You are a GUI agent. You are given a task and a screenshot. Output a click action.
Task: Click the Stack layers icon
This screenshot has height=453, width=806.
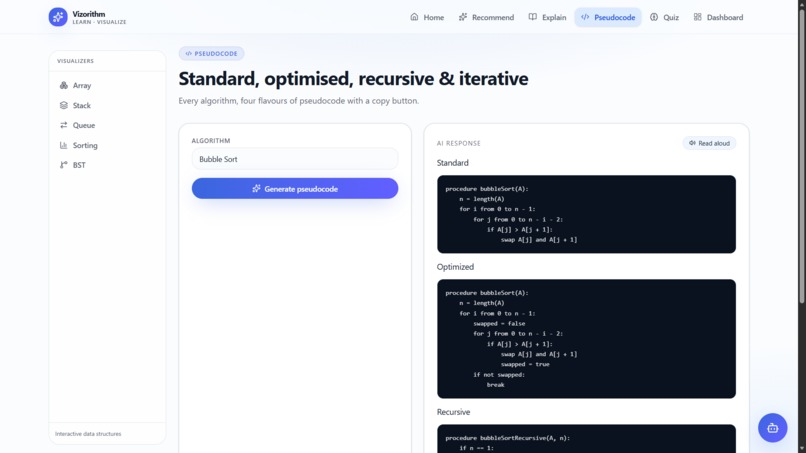click(x=64, y=105)
